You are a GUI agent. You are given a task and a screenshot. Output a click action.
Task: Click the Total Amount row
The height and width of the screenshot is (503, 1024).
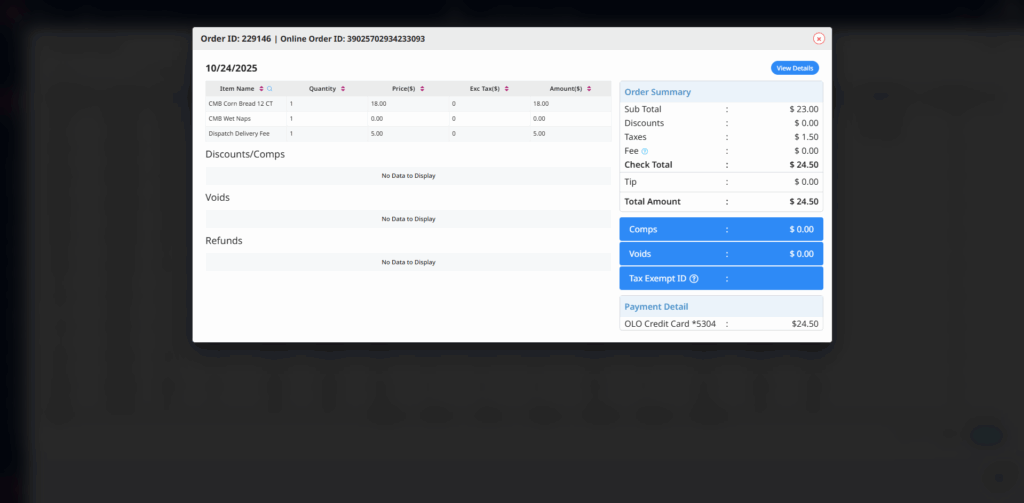[x=721, y=201]
